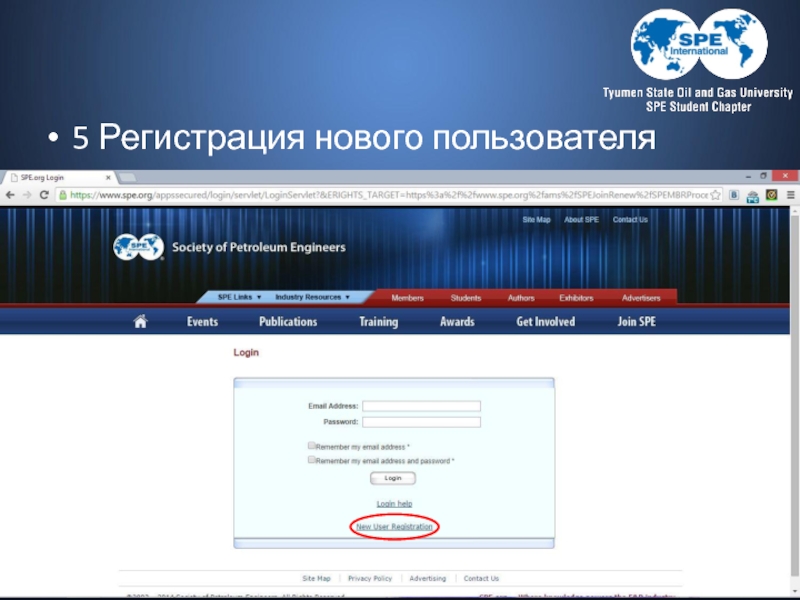
Task: Check Remember my email address
Action: click(311, 445)
